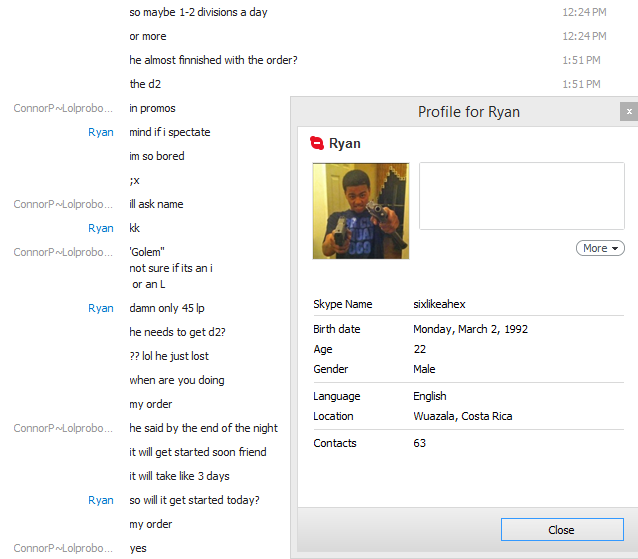Click birth date Monday, March 2, 1992
The width and height of the screenshot is (638, 559).
coord(470,329)
